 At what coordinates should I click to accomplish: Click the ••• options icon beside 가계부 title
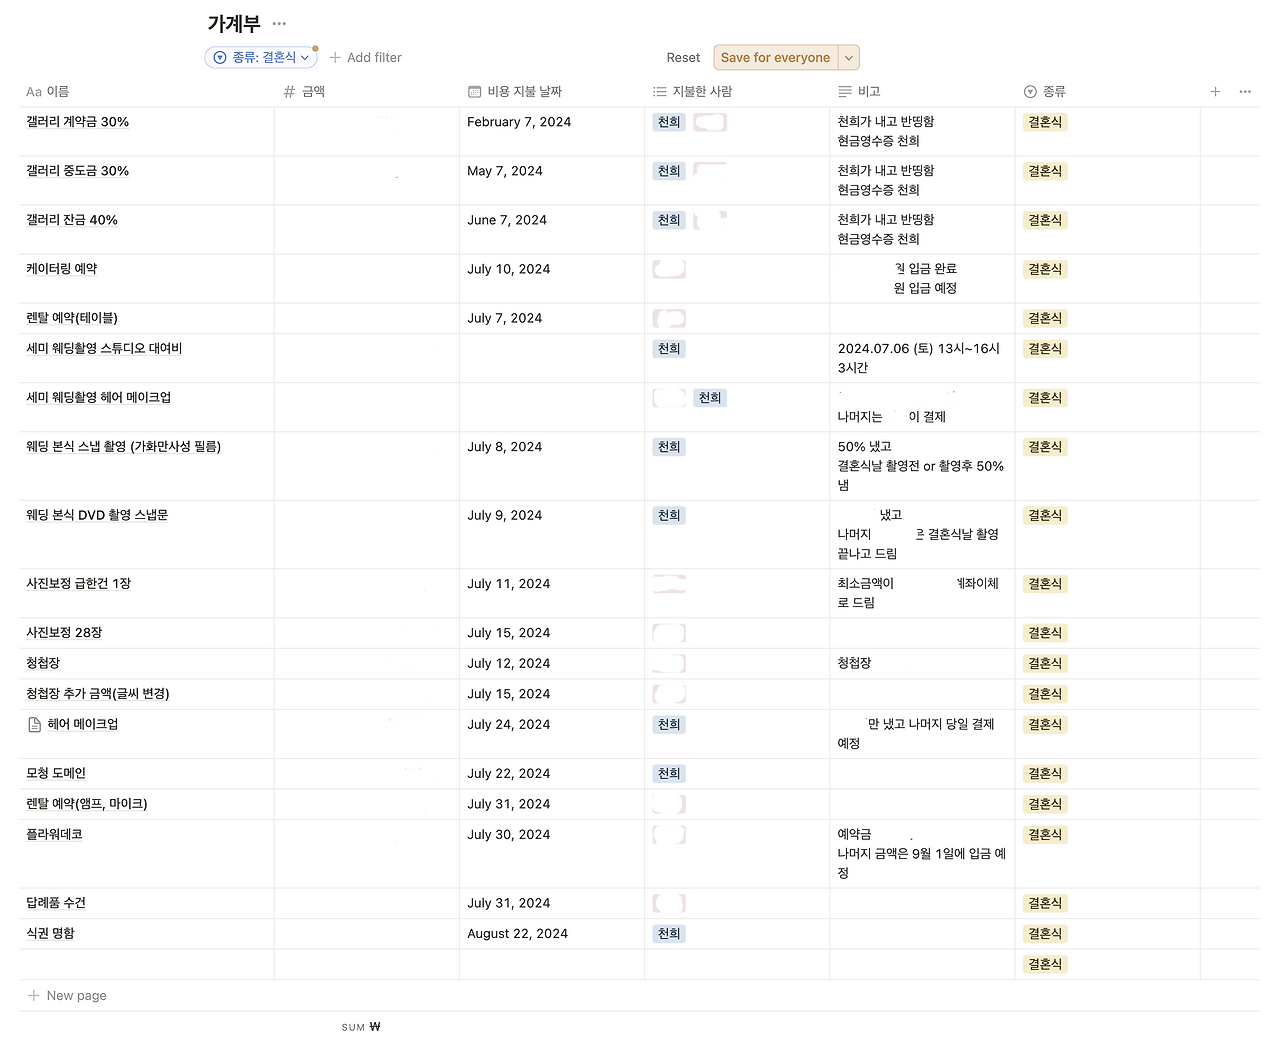(x=278, y=23)
